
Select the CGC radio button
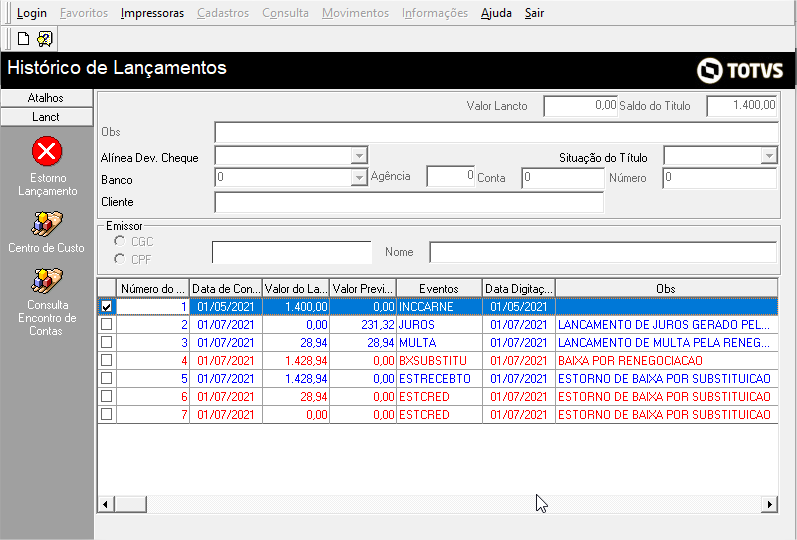[x=119, y=241]
